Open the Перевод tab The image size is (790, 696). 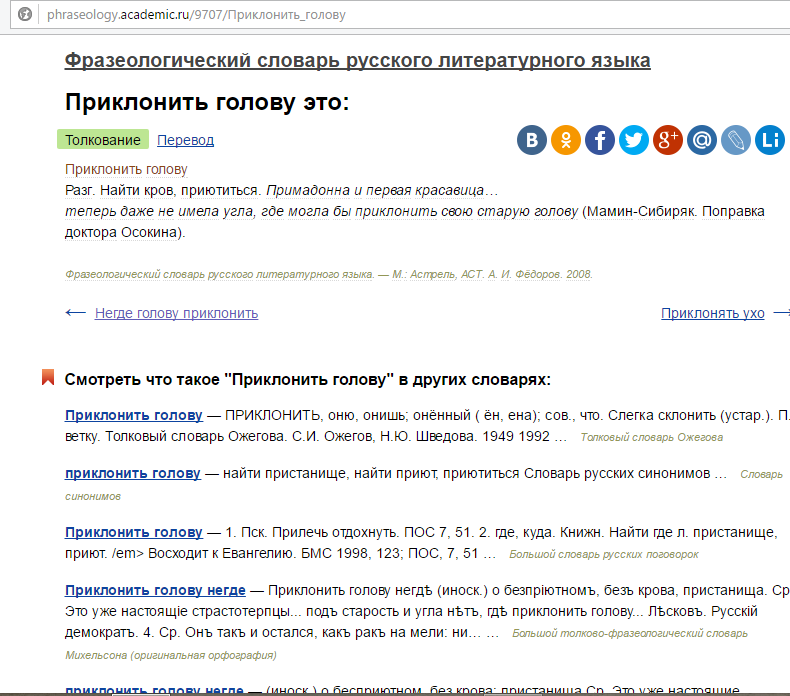185,140
